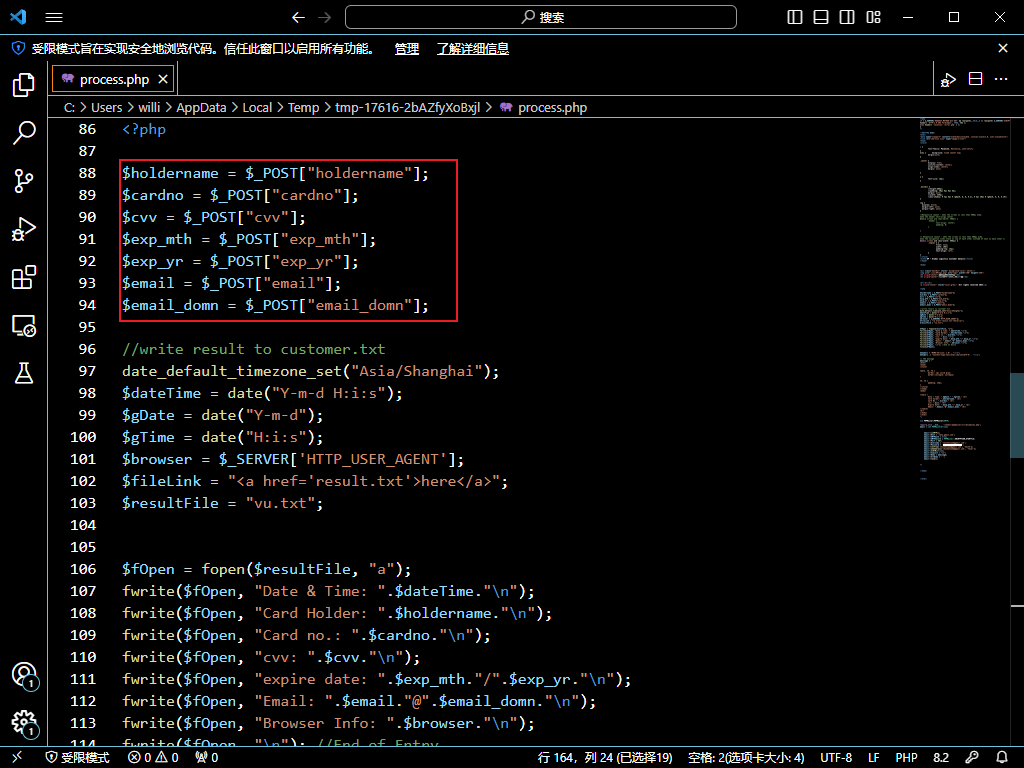Image resolution: width=1024 pixels, height=768 pixels.
Task: Toggle the primary side bar layout button
Action: 795,17
